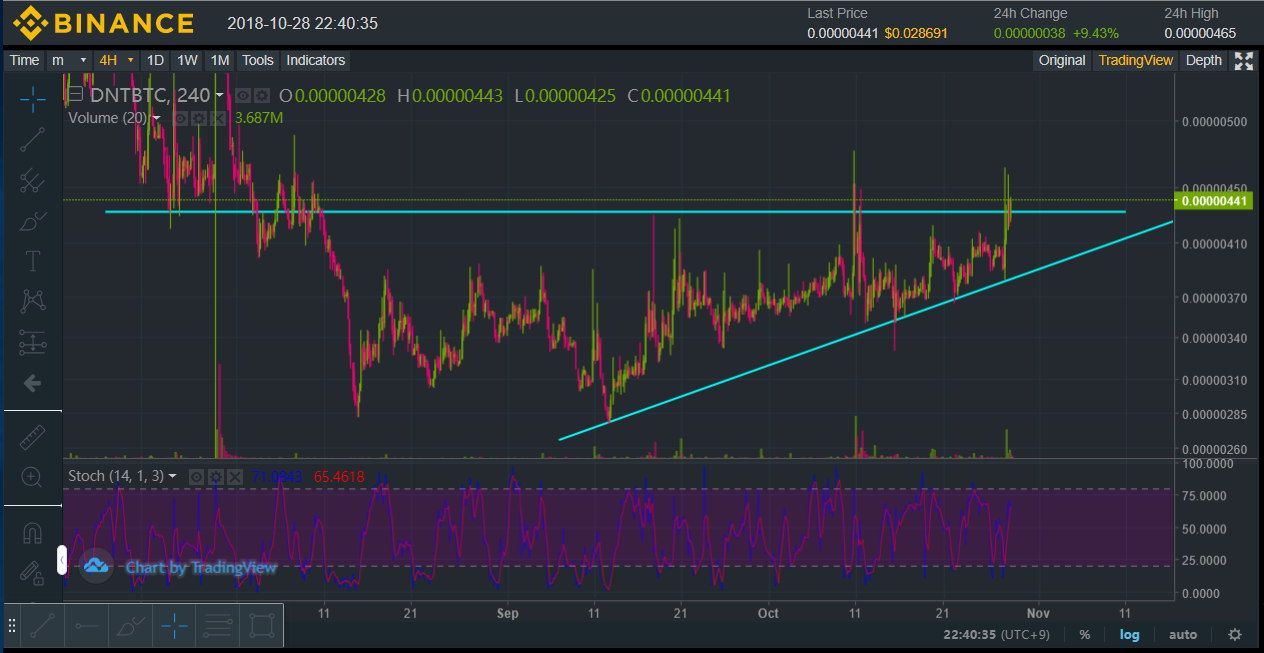
Task: Switch to the Original chart tab
Action: point(1061,61)
